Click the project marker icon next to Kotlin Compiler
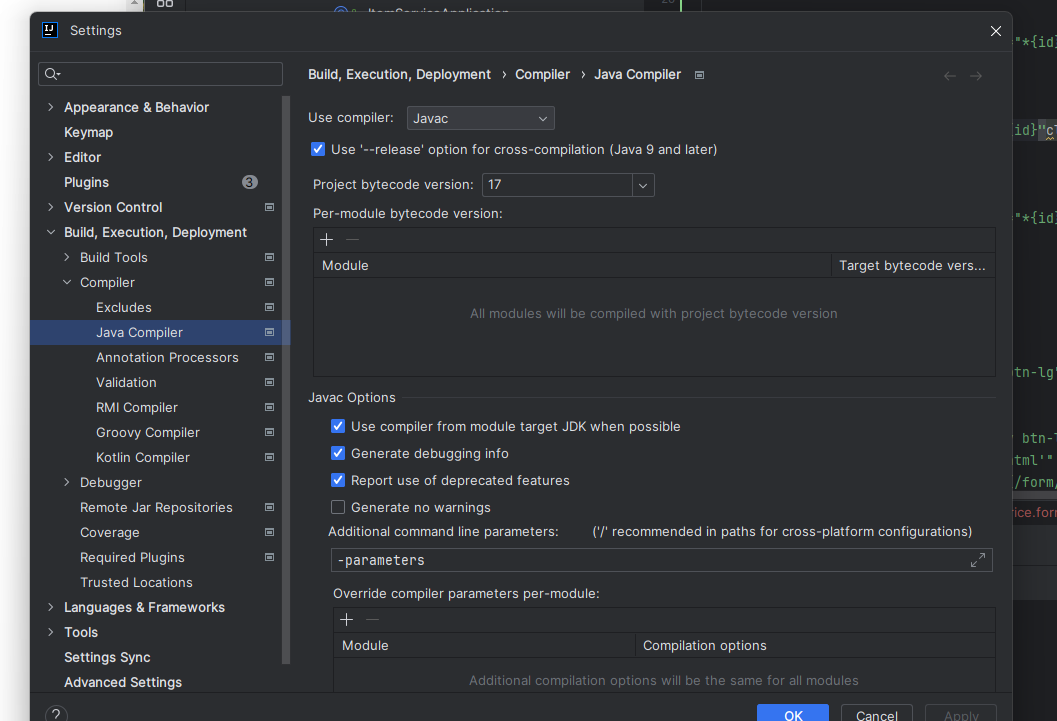The height and width of the screenshot is (721, 1057). pyautogui.click(x=270, y=457)
